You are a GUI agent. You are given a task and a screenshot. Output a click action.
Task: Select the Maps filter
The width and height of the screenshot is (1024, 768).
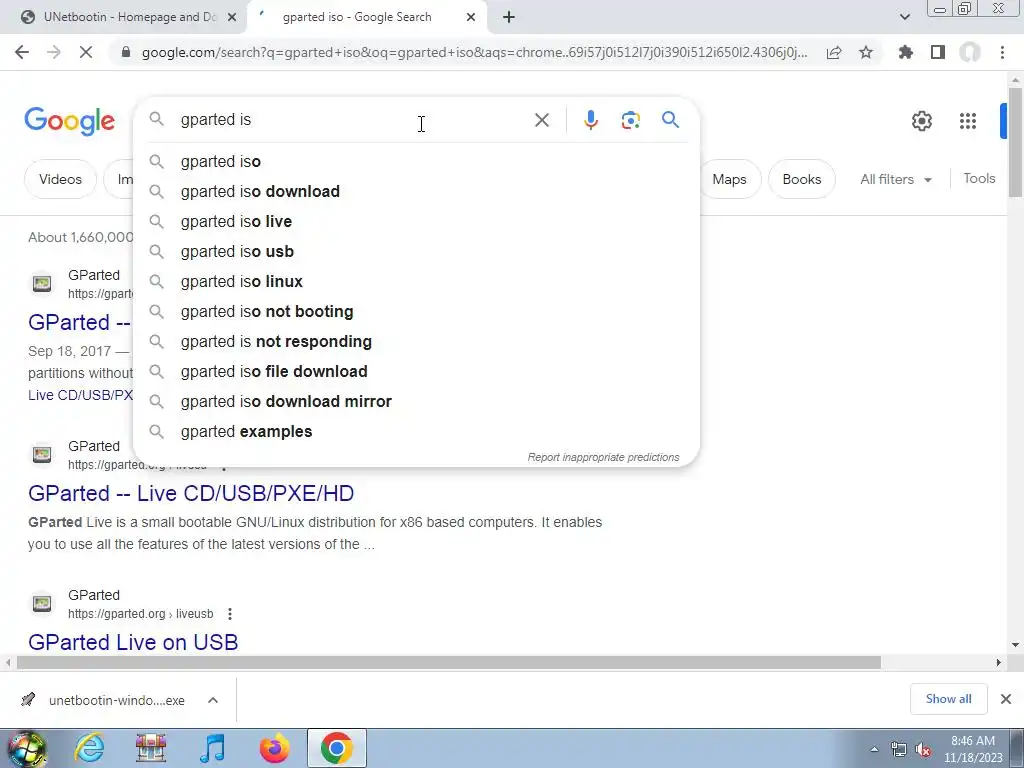click(729, 179)
